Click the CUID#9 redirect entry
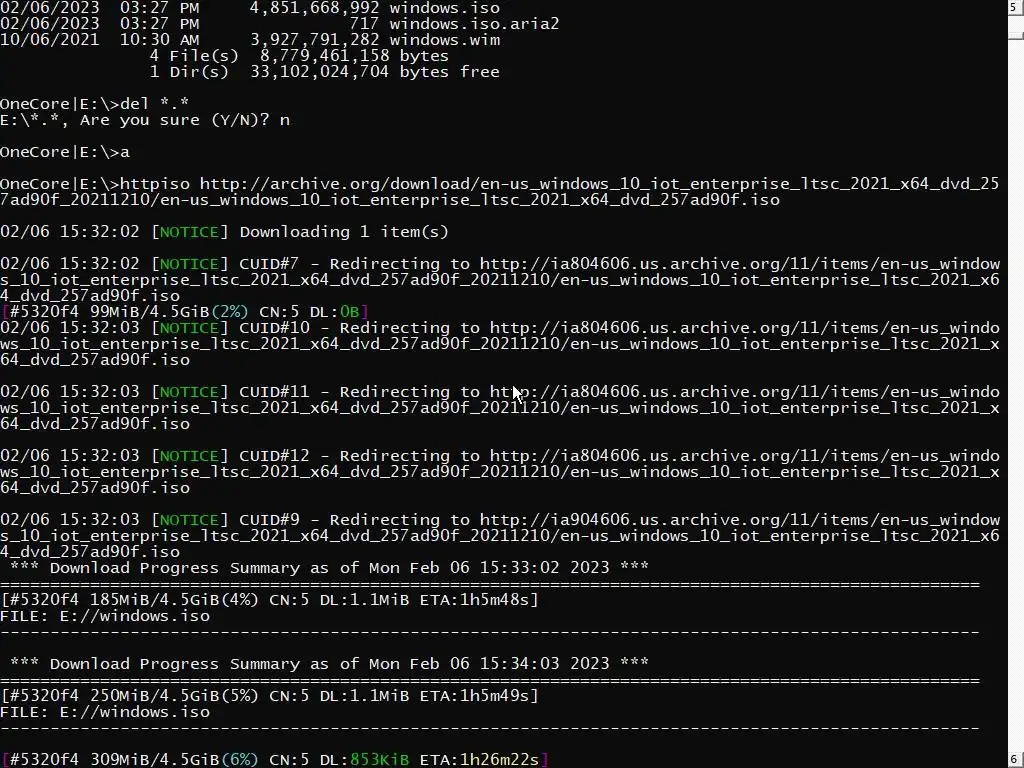 point(500,536)
